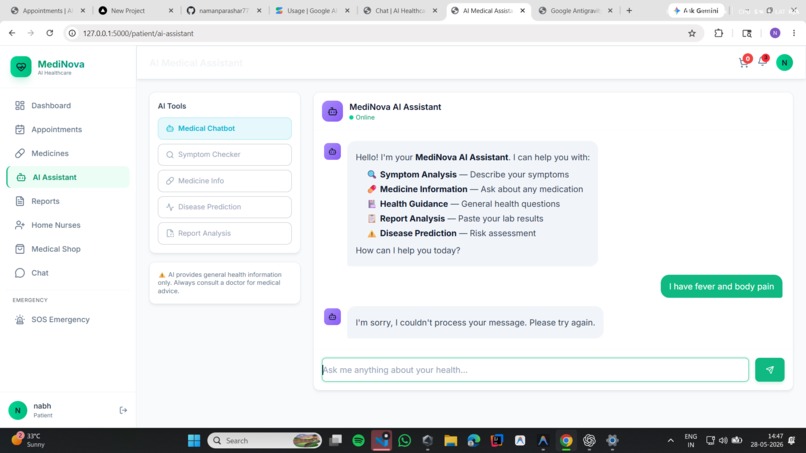Open the Dashboard sidebar item
This screenshot has height=453, width=806.
(x=68, y=105)
